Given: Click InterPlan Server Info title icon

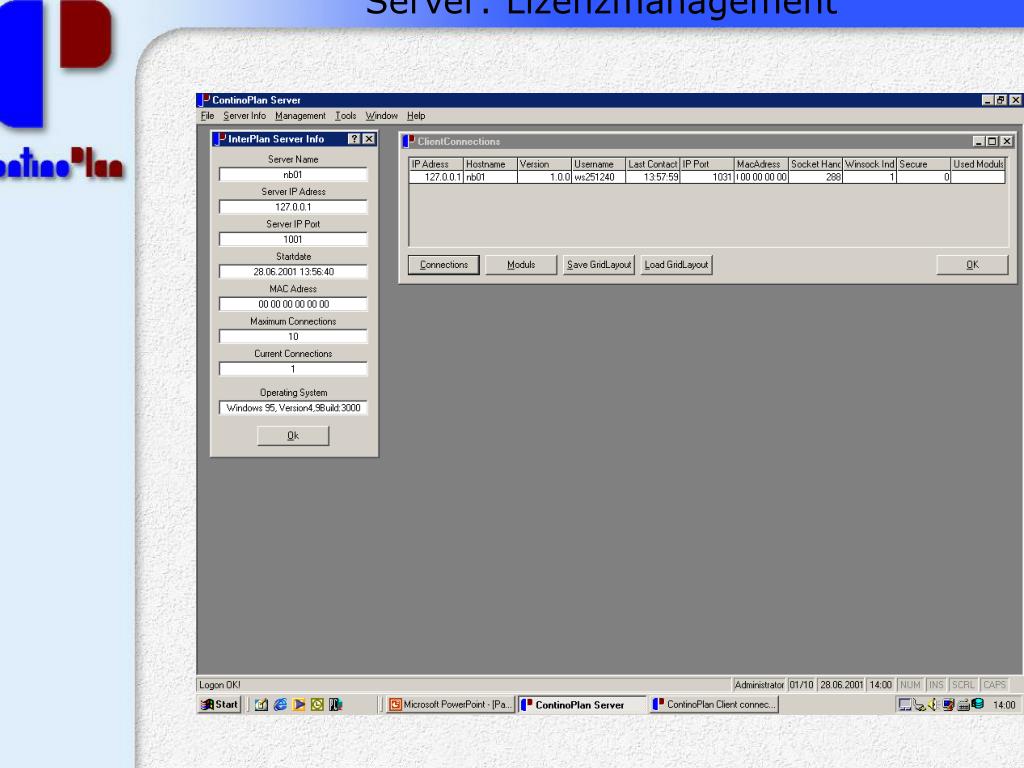Looking at the screenshot, I should pos(220,138).
